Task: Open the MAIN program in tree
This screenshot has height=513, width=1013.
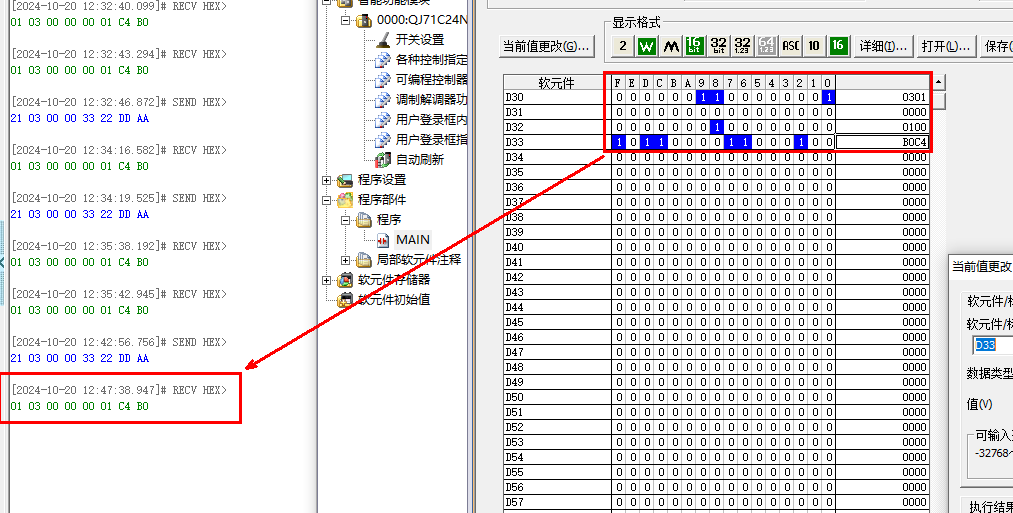Action: 412,240
